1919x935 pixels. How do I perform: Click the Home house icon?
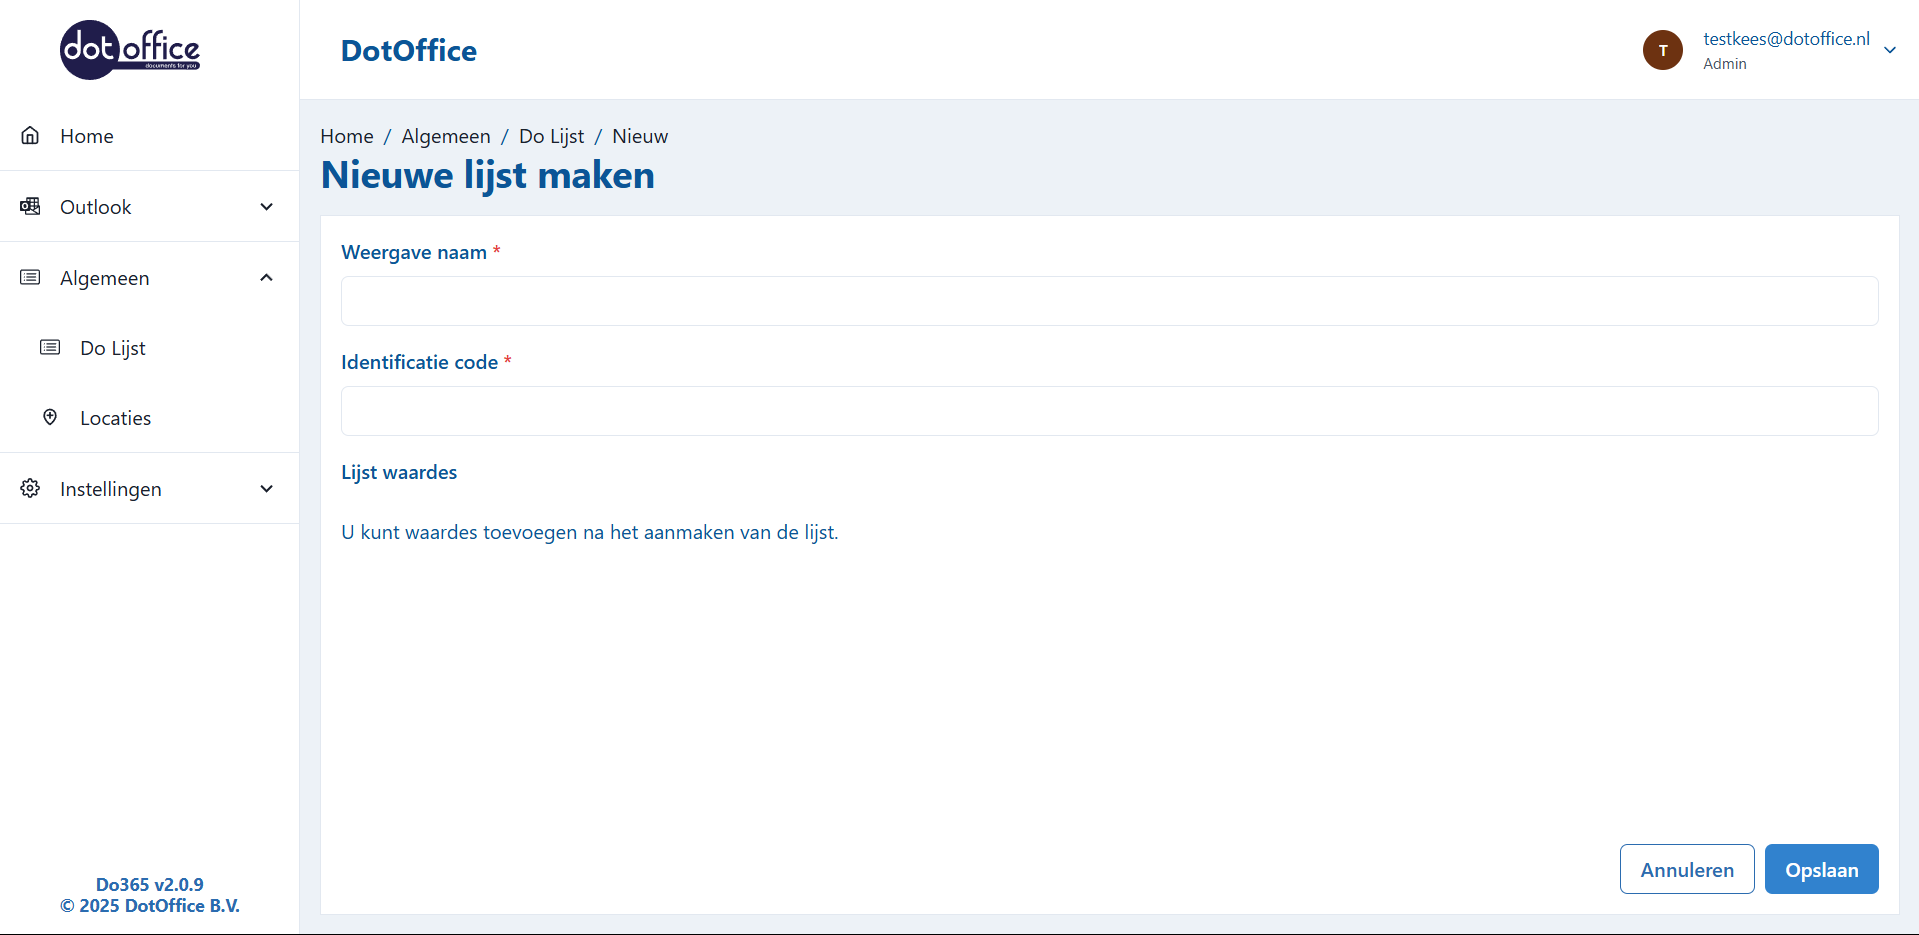[x=30, y=135]
